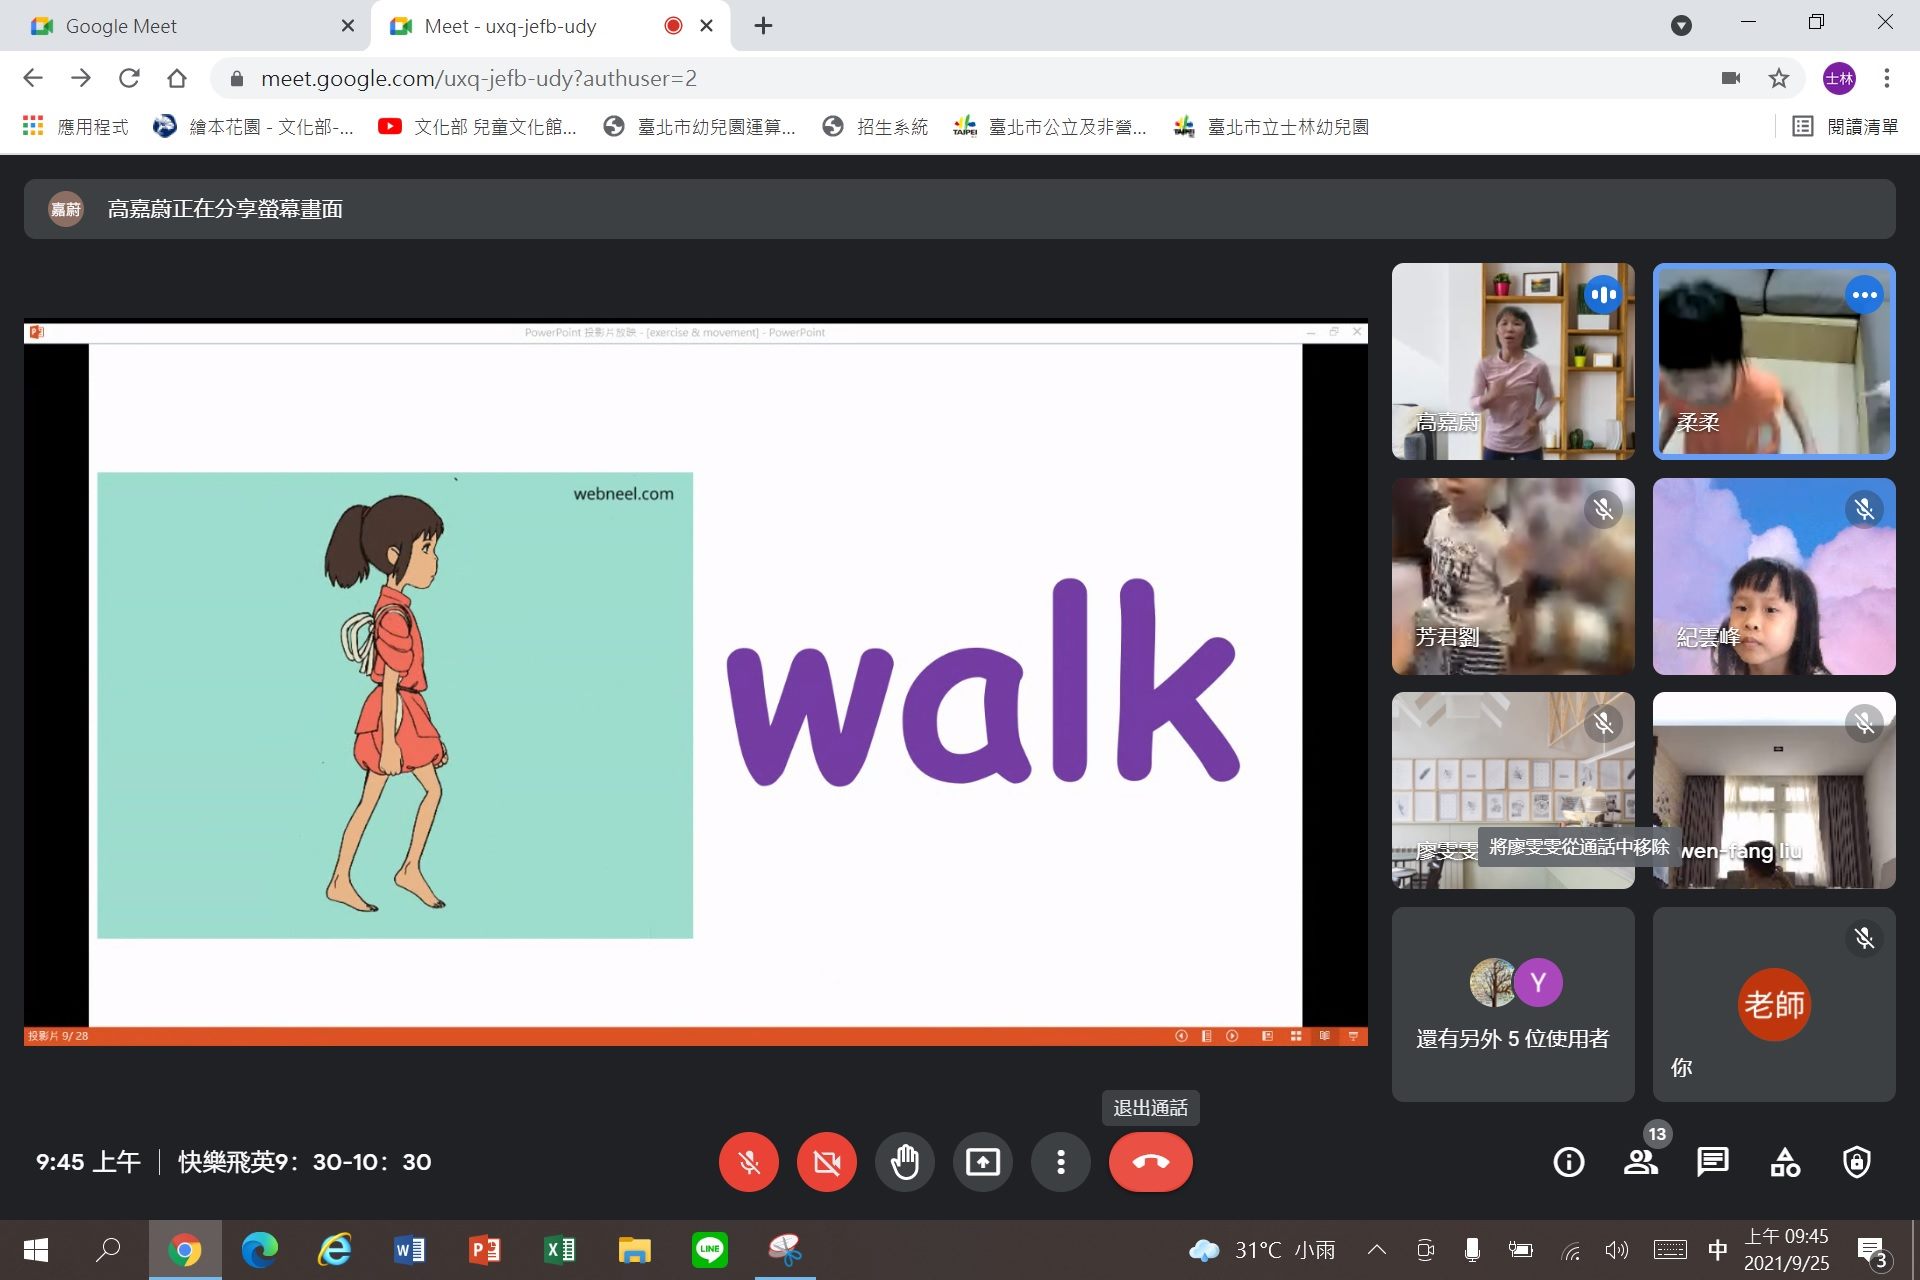Unmute the microphone in Meet controls
Image resolution: width=1920 pixels, height=1280 pixels.
pos(749,1162)
